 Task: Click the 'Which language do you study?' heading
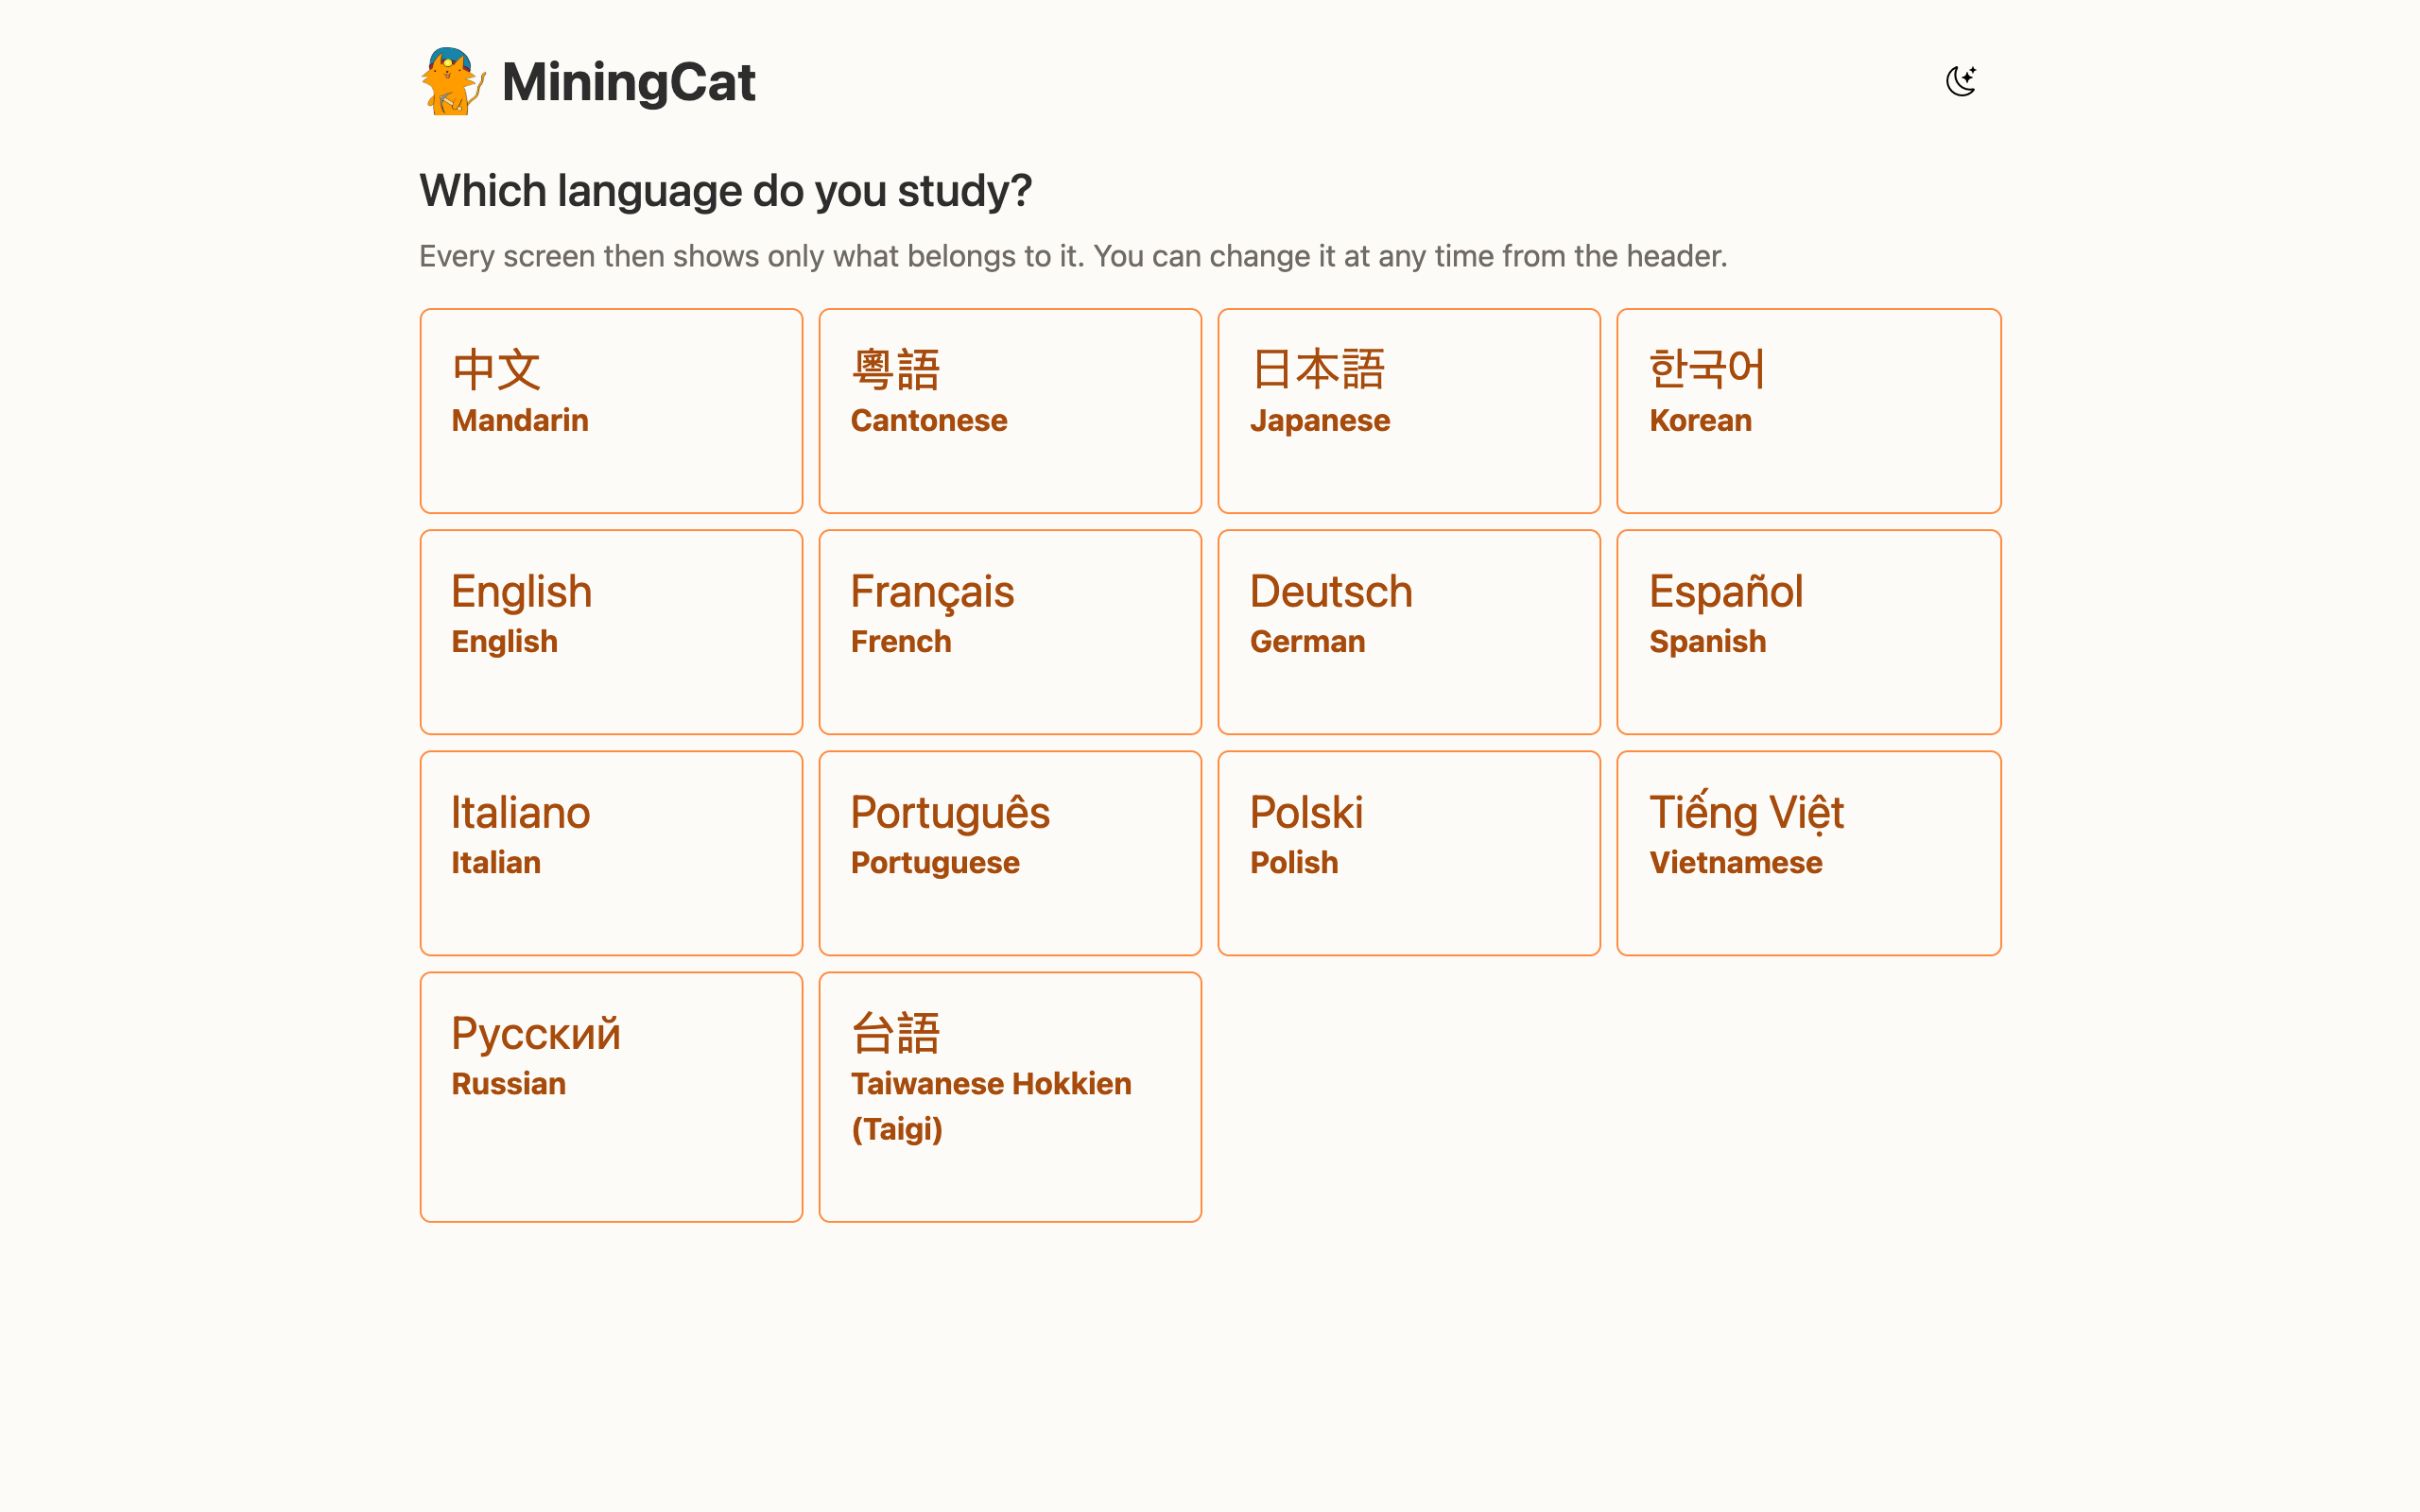point(725,191)
